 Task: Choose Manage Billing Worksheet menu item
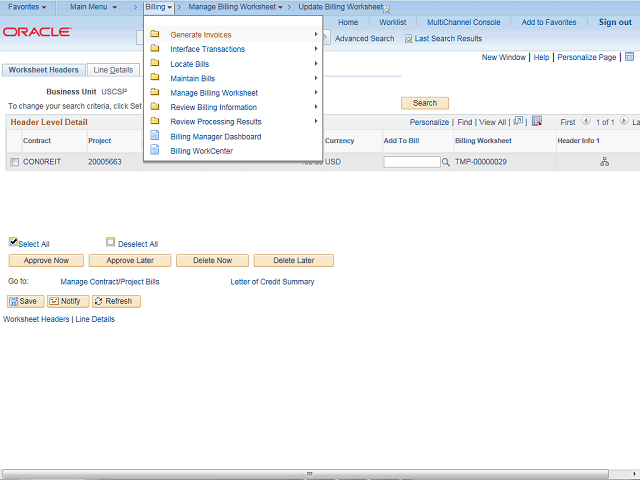[x=214, y=93]
